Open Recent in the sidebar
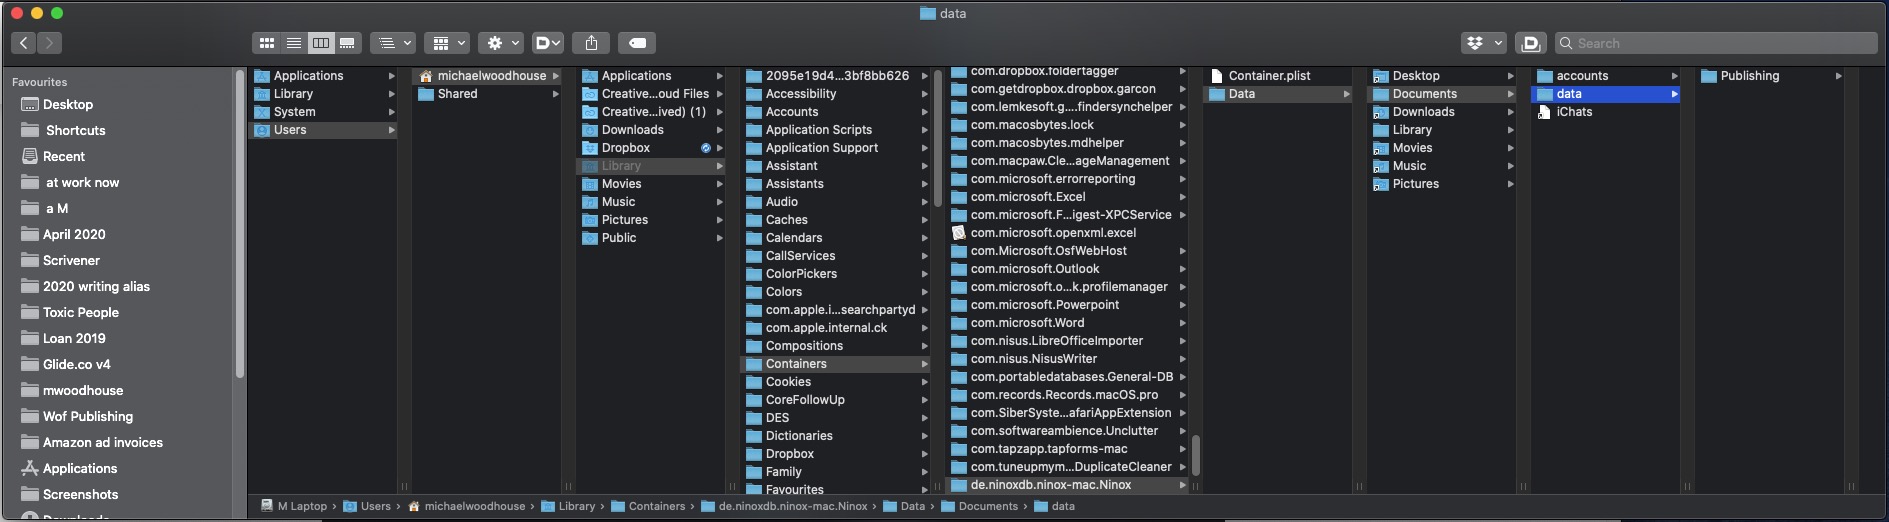1889x522 pixels. pyautogui.click(x=63, y=156)
